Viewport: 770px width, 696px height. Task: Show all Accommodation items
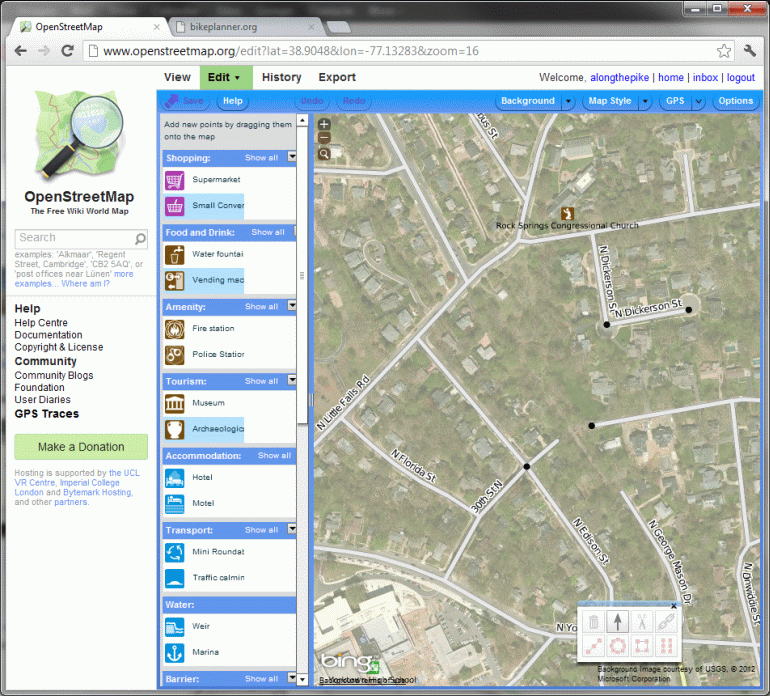[275, 456]
